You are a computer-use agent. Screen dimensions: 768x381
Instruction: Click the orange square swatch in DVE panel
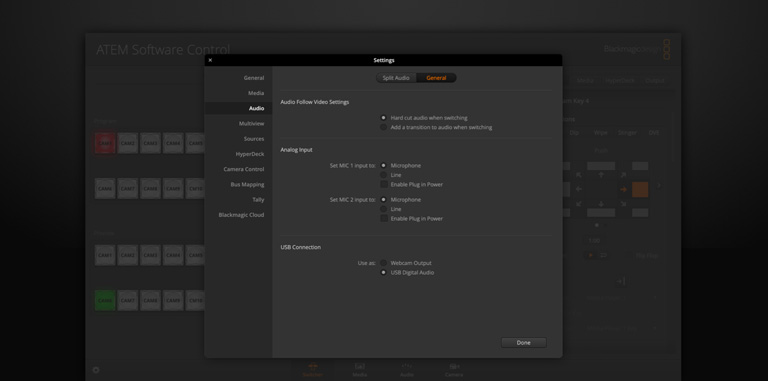coord(640,190)
